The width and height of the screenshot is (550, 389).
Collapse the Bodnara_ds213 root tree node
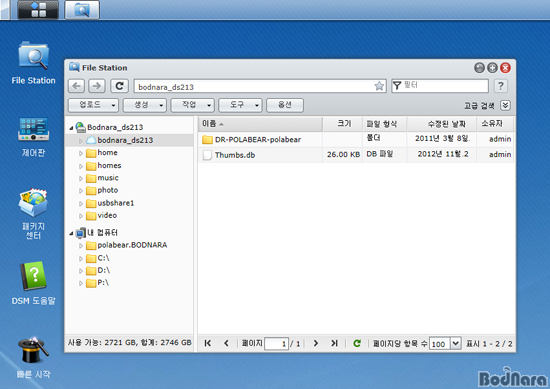71,128
